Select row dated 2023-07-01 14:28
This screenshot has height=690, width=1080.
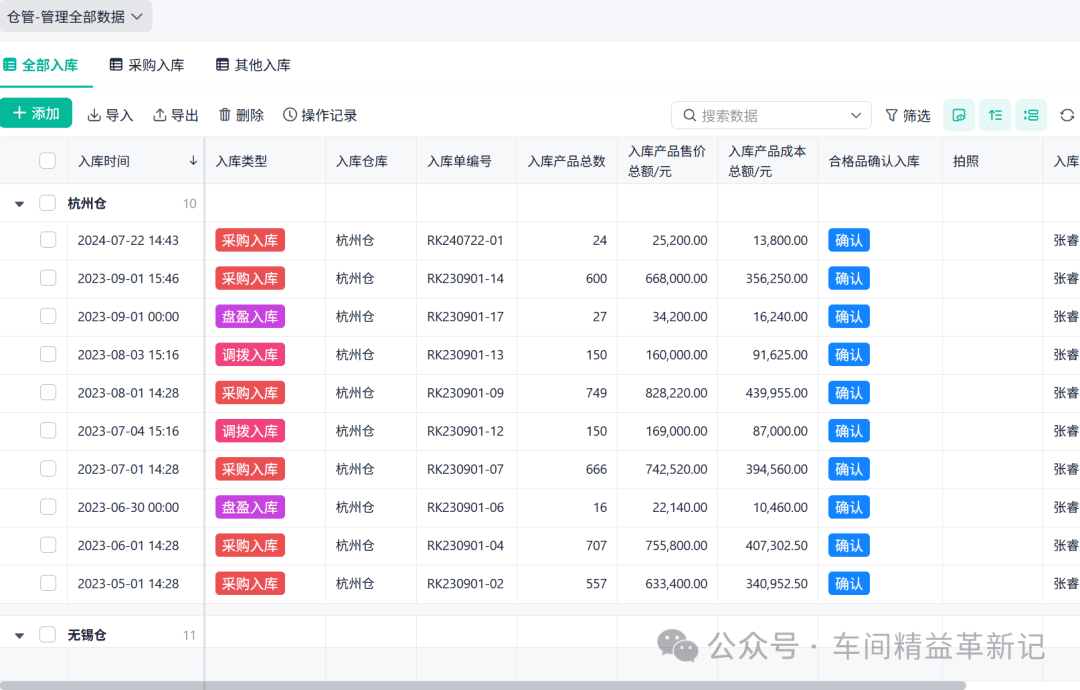point(48,468)
